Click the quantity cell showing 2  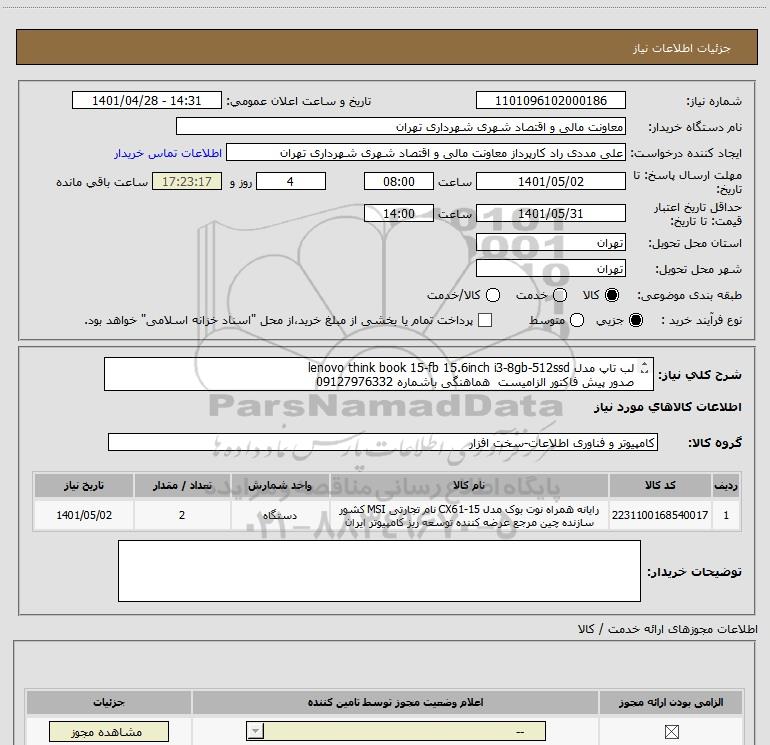[182, 515]
